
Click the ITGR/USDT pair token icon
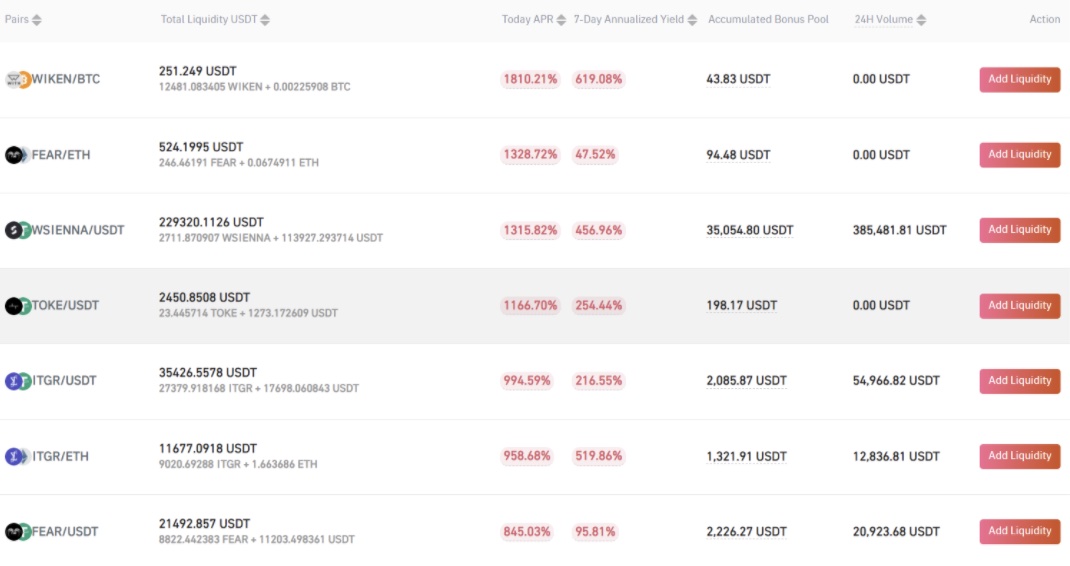[18, 381]
